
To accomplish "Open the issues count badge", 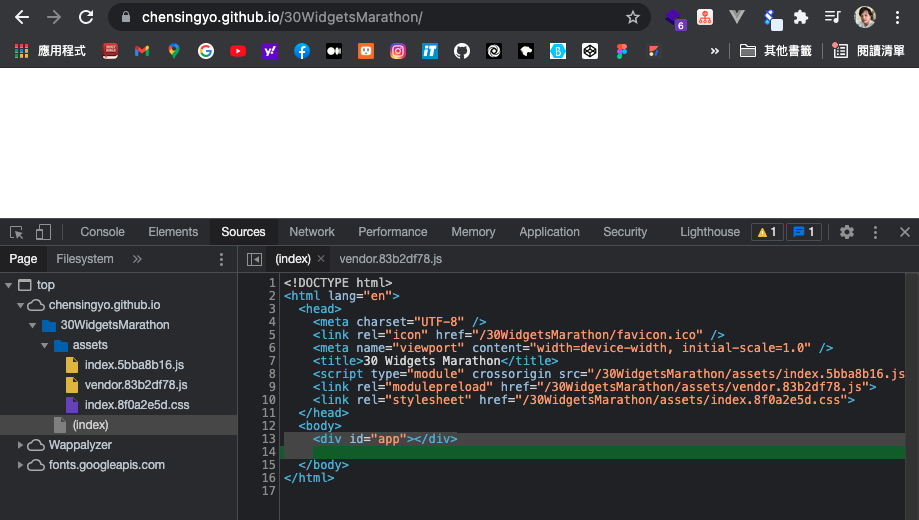I will 804,232.
